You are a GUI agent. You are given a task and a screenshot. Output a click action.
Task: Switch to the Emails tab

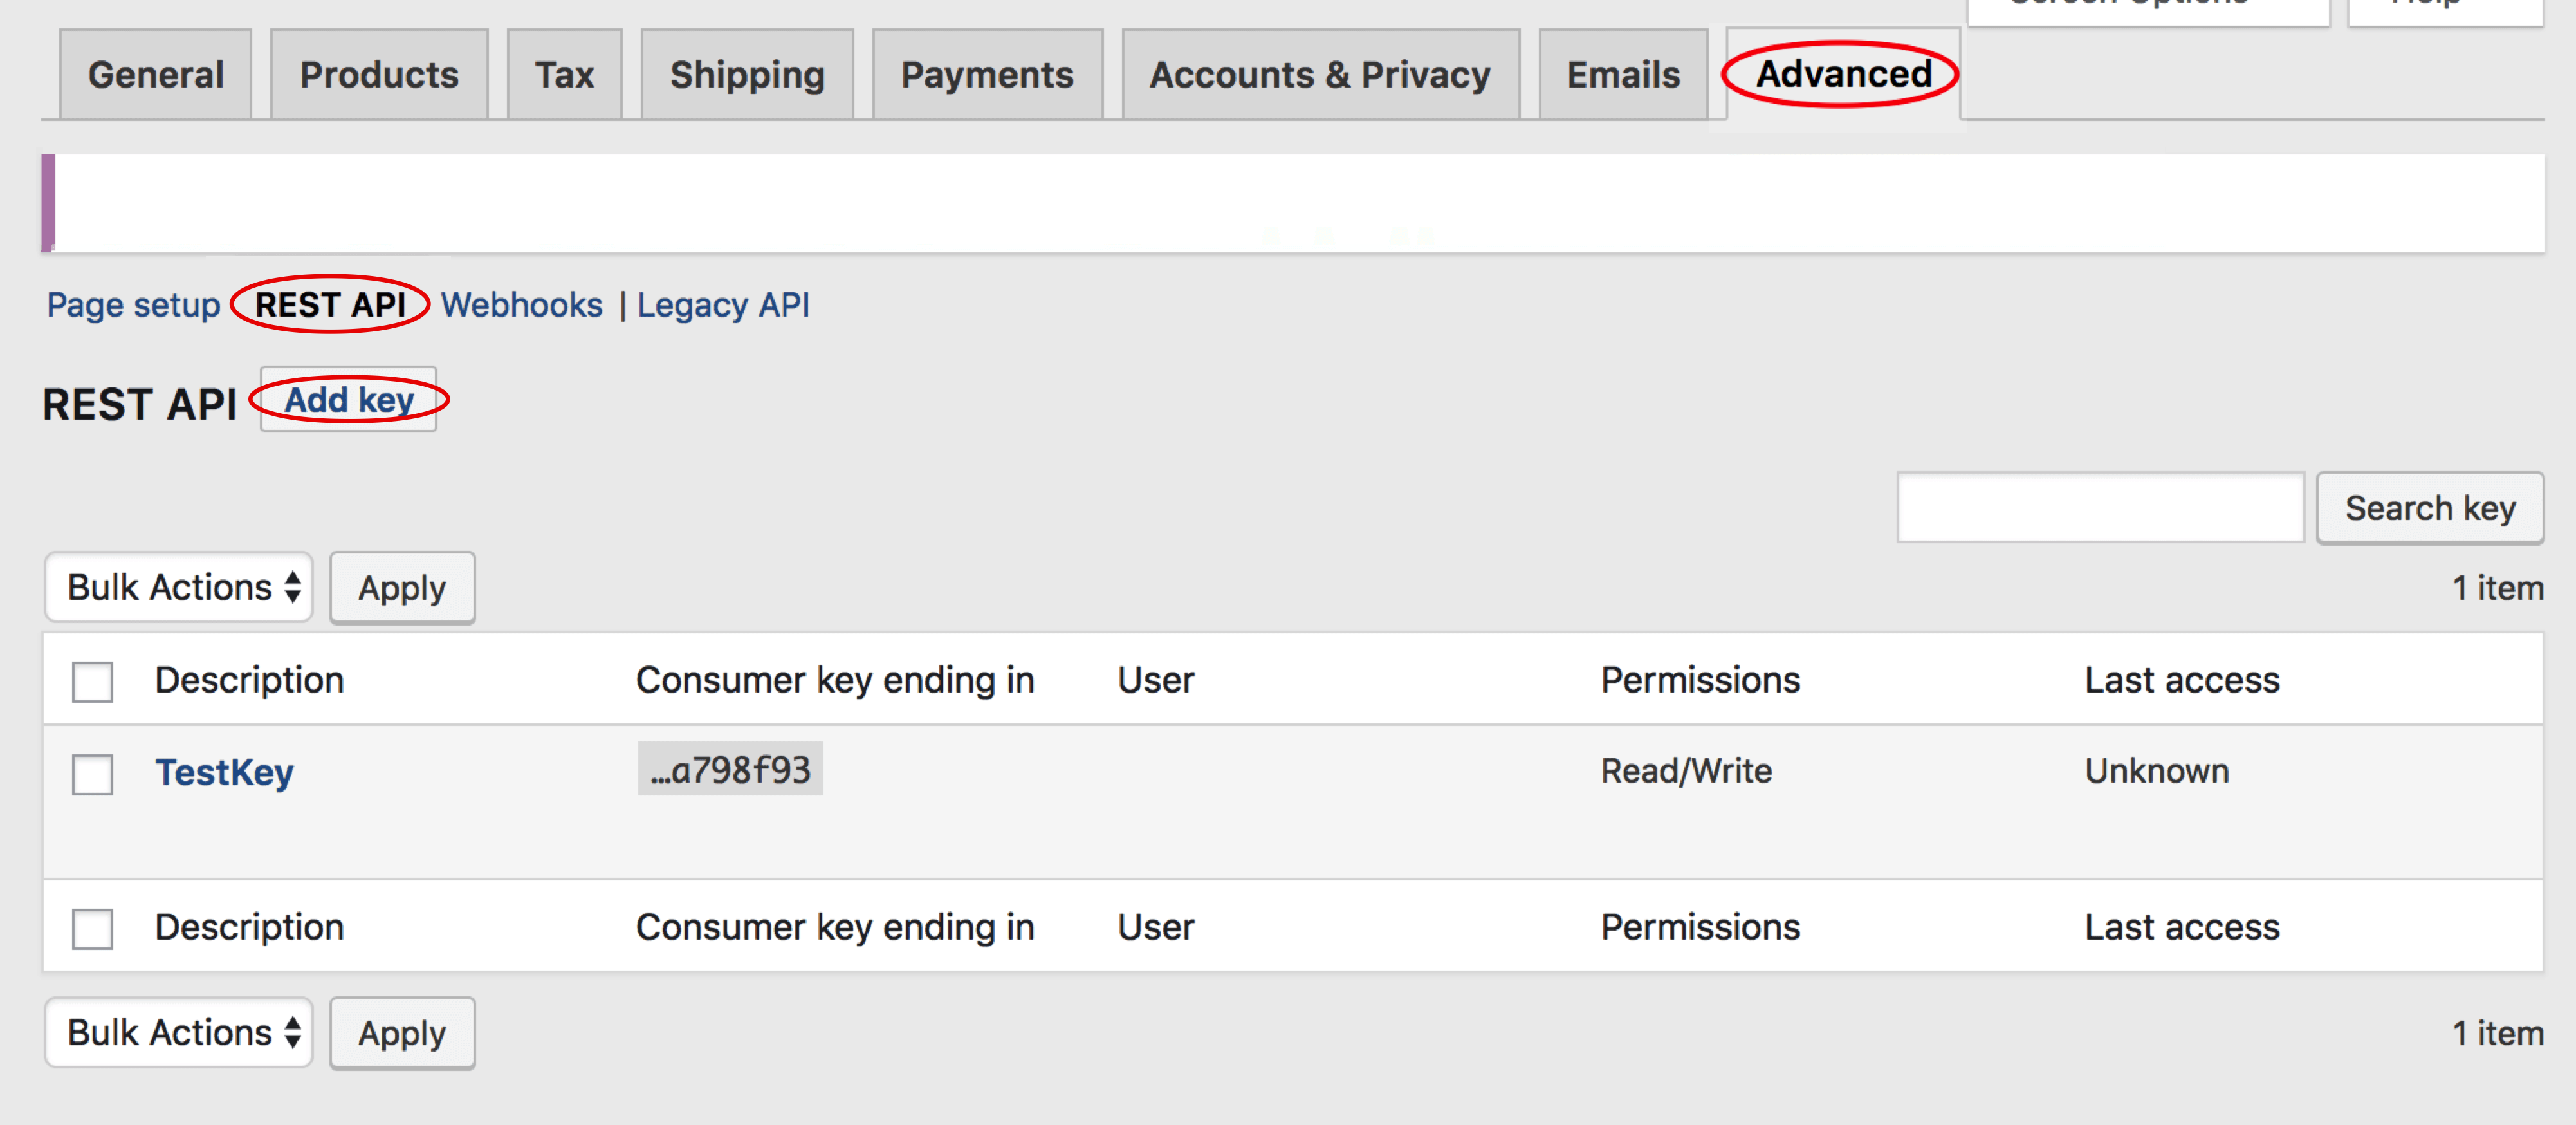click(1623, 75)
